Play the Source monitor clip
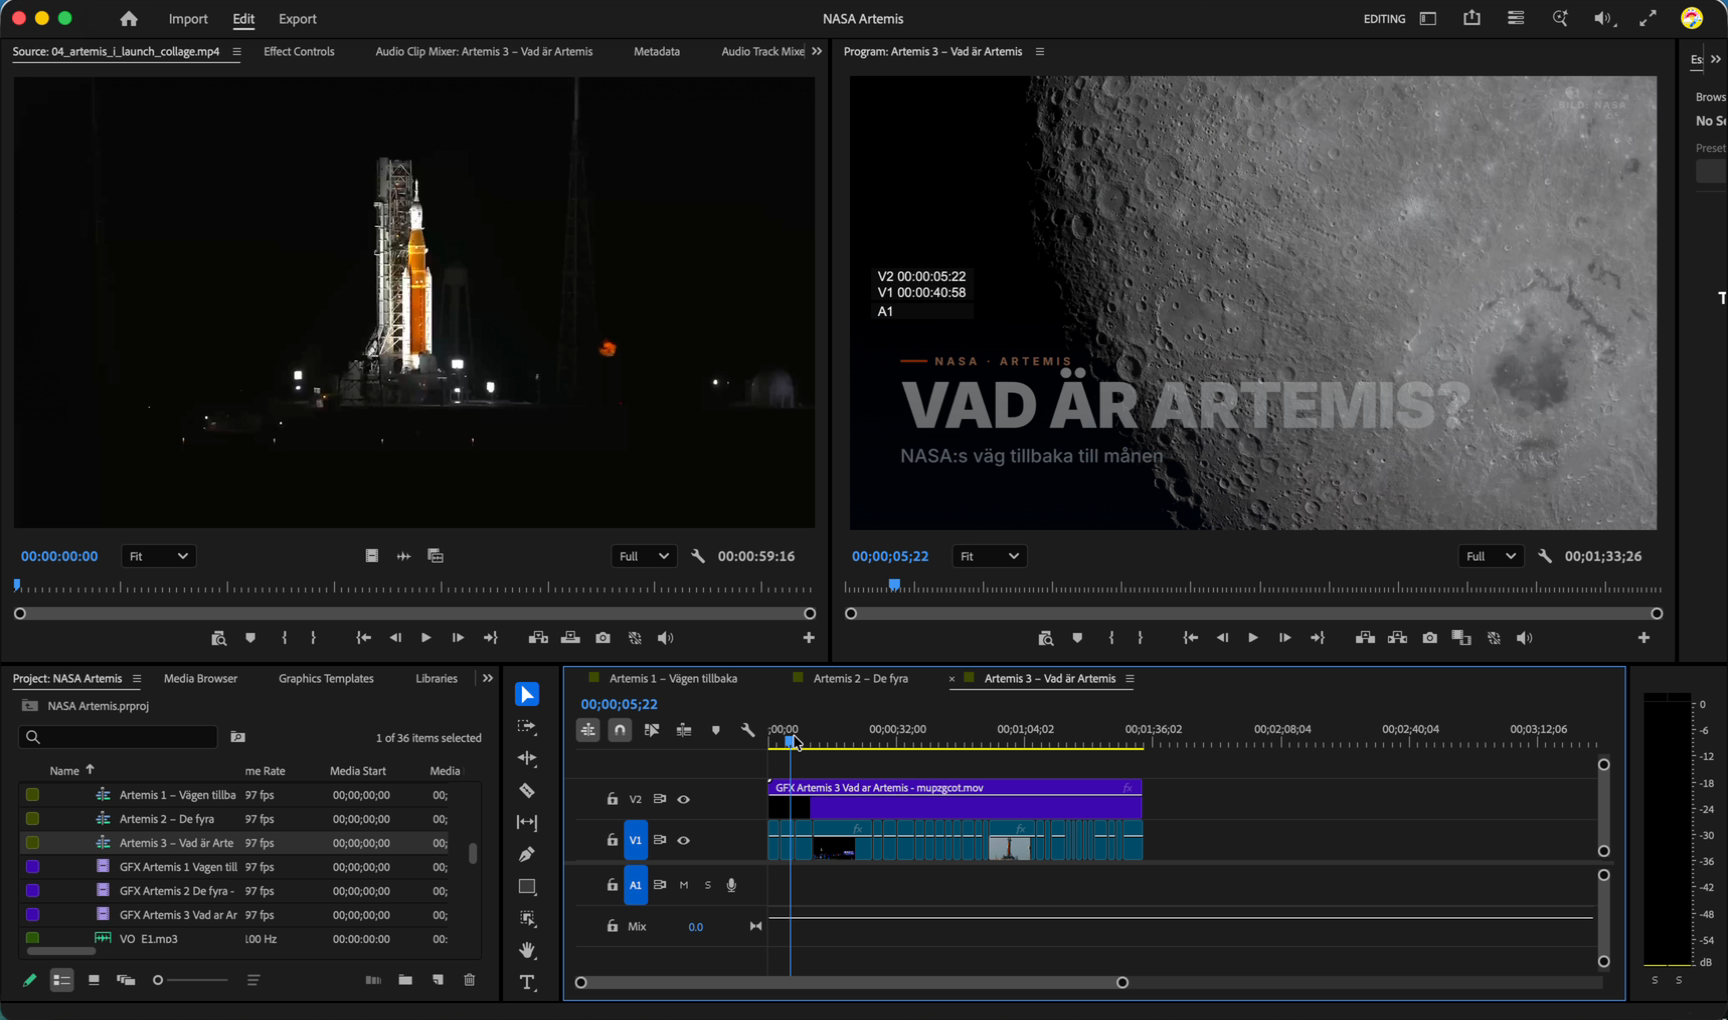 [426, 638]
